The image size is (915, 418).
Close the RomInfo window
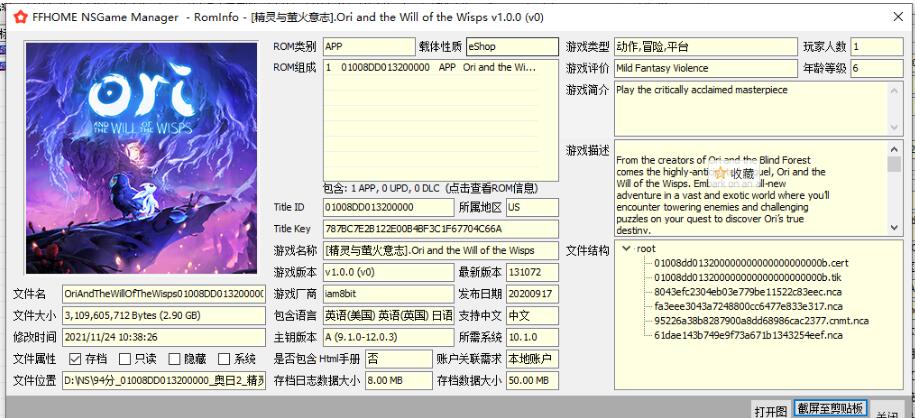pos(898,17)
